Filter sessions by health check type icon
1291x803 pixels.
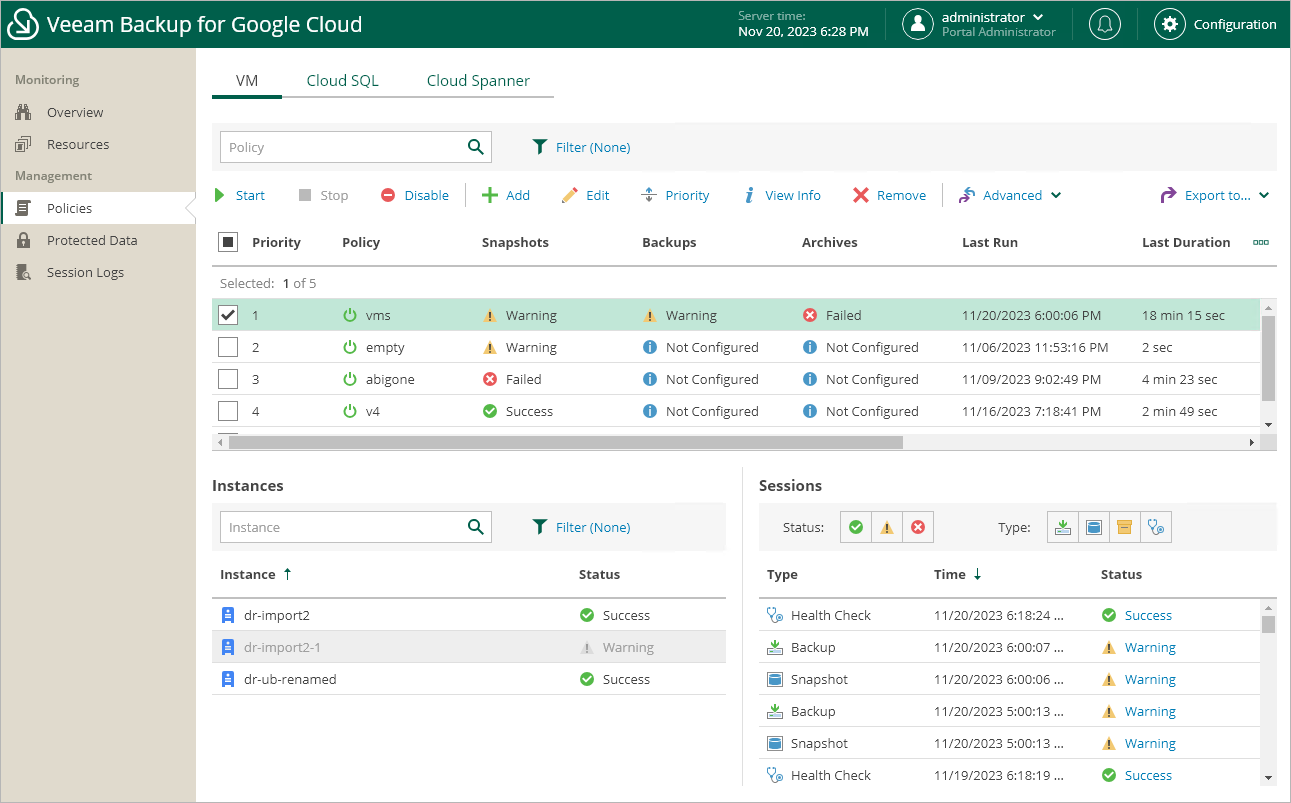pos(1156,528)
